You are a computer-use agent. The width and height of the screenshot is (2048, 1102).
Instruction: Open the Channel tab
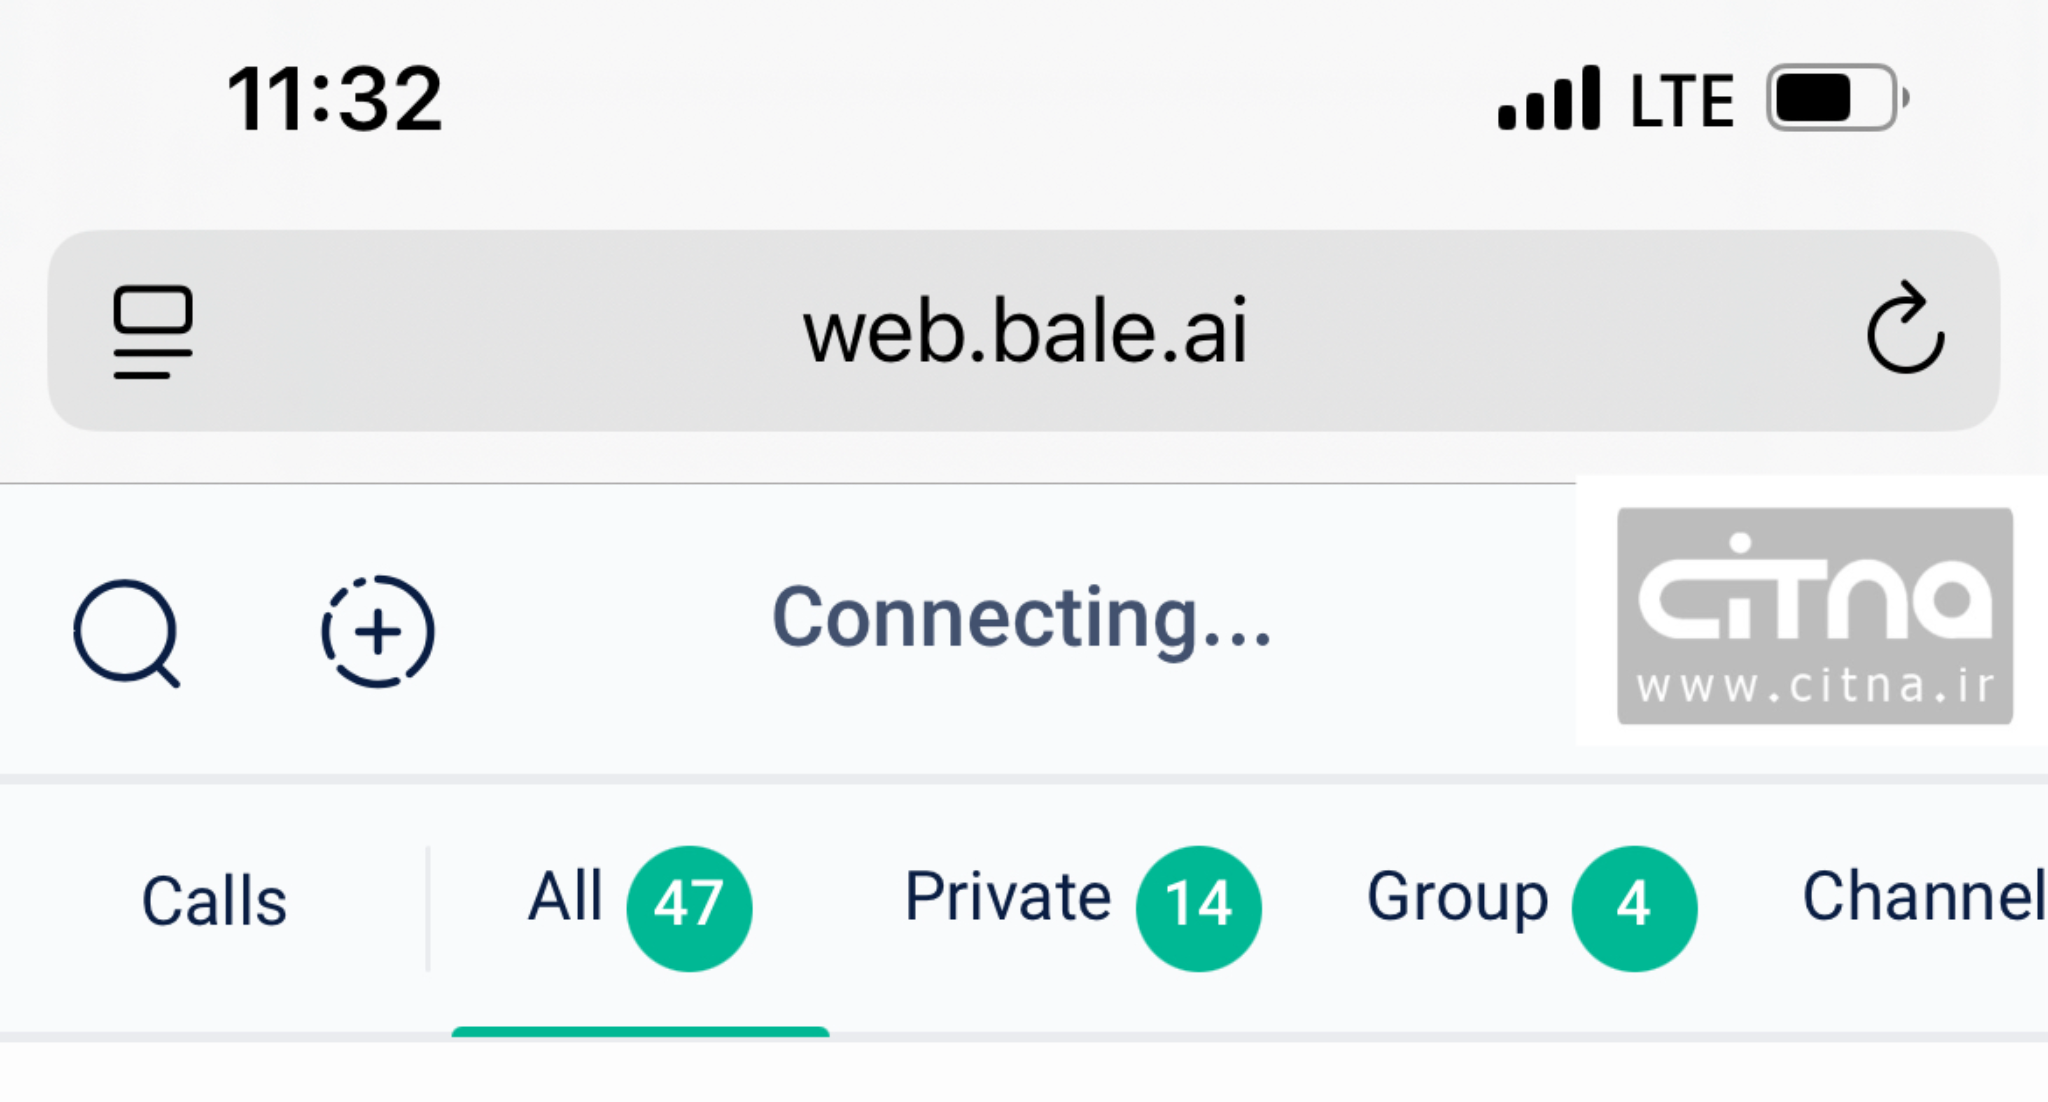1922,897
